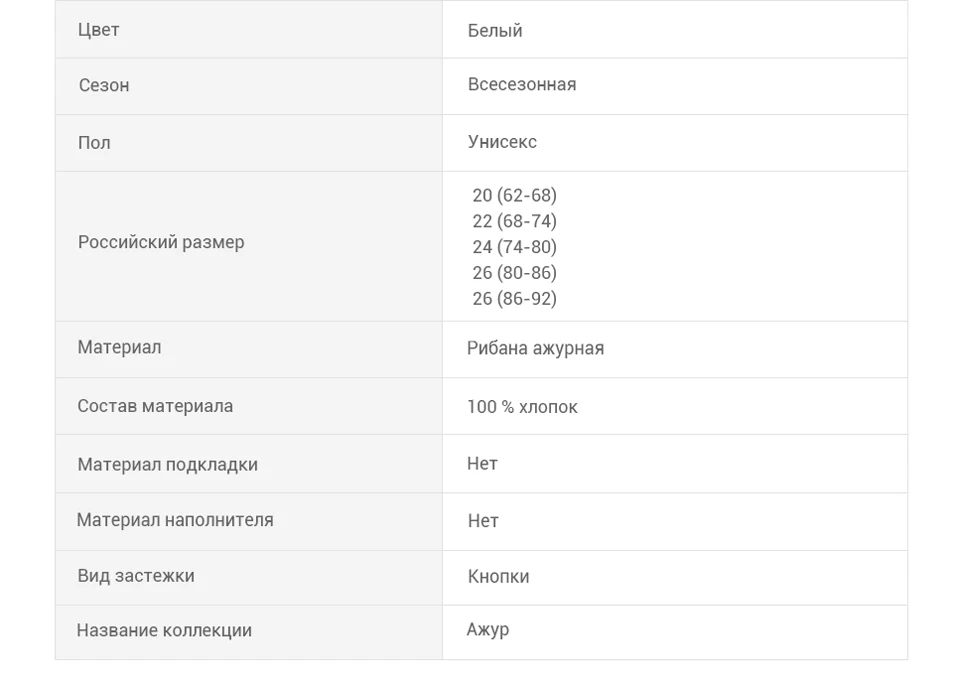Select the Кнопки fastener value
Viewport: 960px width, 693px height.
(x=498, y=577)
